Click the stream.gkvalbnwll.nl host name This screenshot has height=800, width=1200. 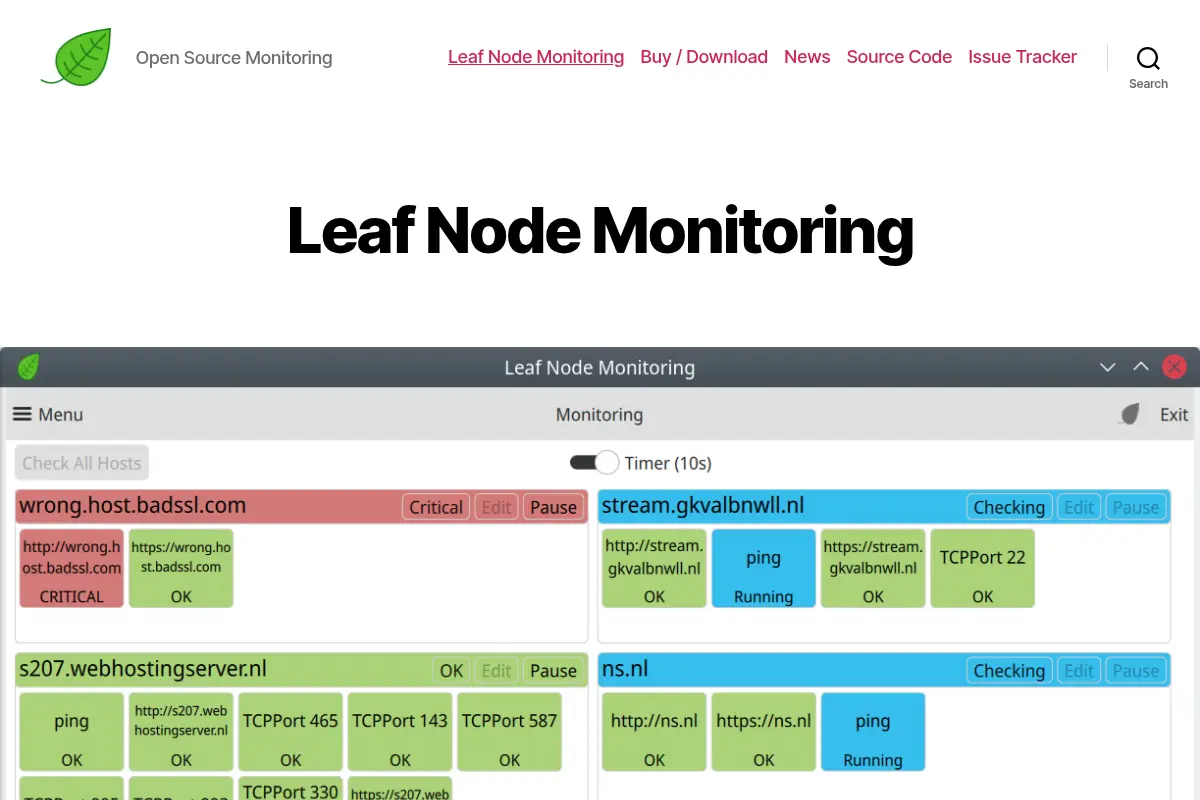pos(702,505)
